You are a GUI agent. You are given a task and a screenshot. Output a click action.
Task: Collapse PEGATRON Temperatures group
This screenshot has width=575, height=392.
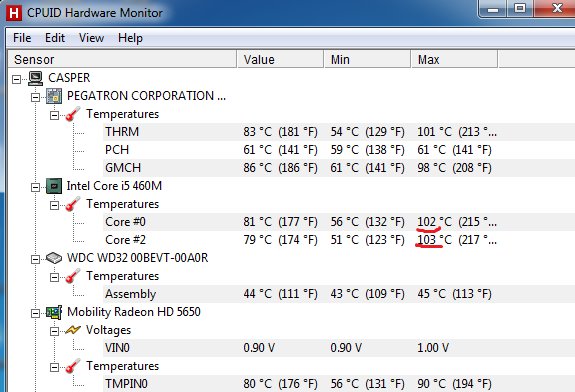point(54,115)
